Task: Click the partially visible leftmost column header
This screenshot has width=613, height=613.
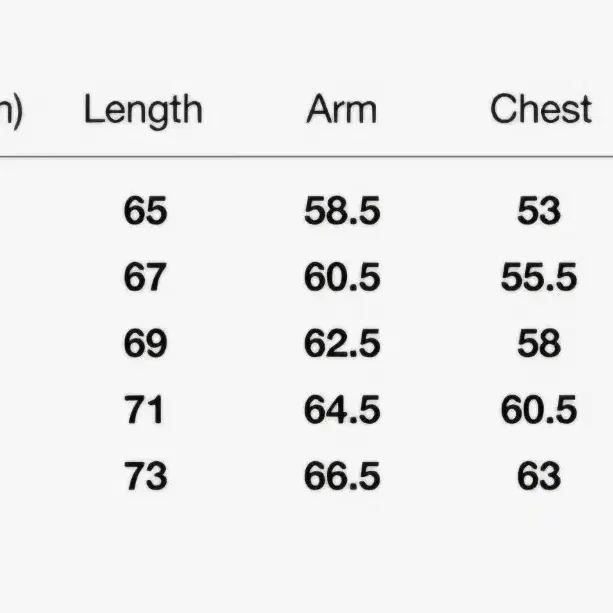Action: point(11,111)
